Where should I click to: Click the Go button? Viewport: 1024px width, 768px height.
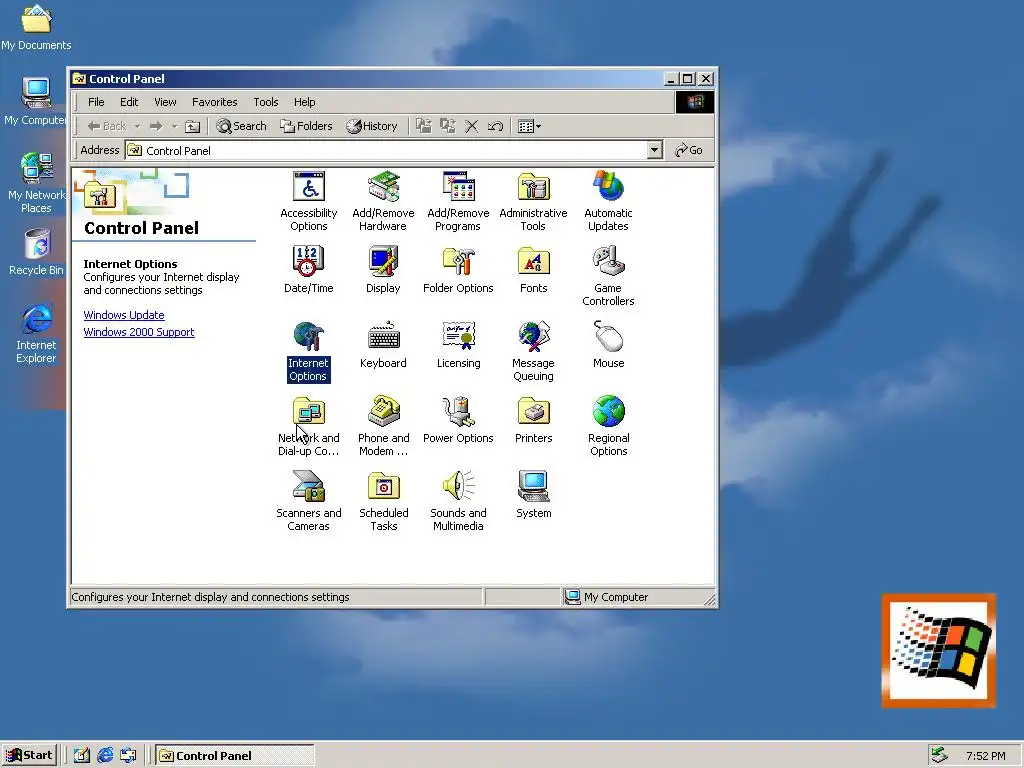pos(689,150)
